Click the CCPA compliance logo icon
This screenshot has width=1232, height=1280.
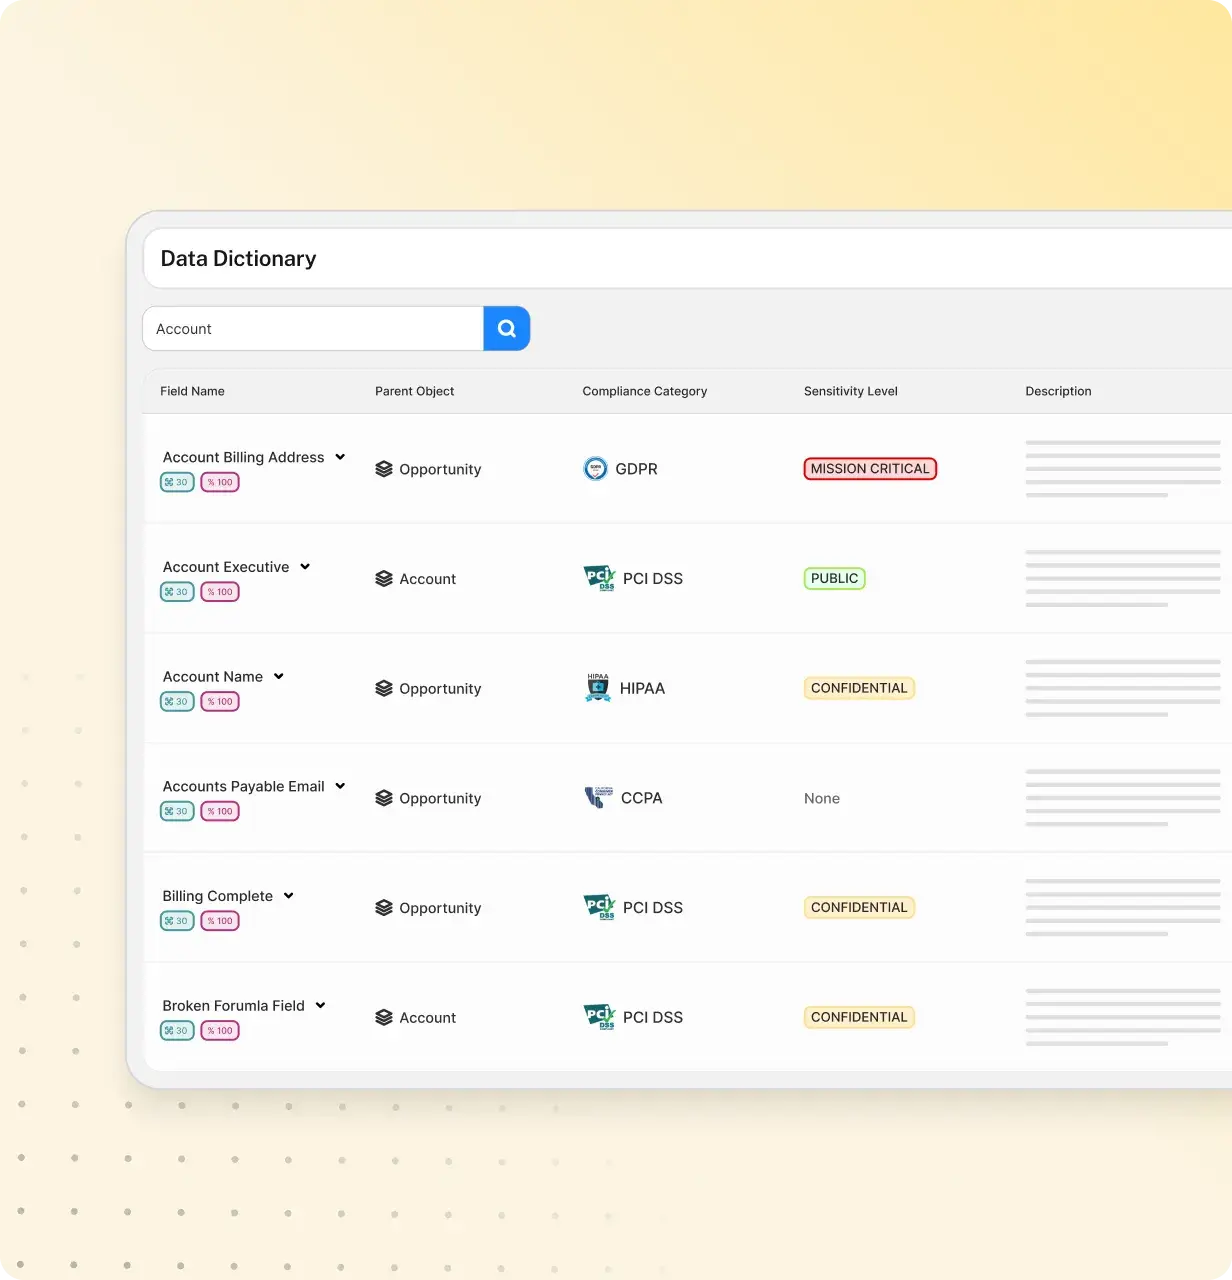point(597,797)
